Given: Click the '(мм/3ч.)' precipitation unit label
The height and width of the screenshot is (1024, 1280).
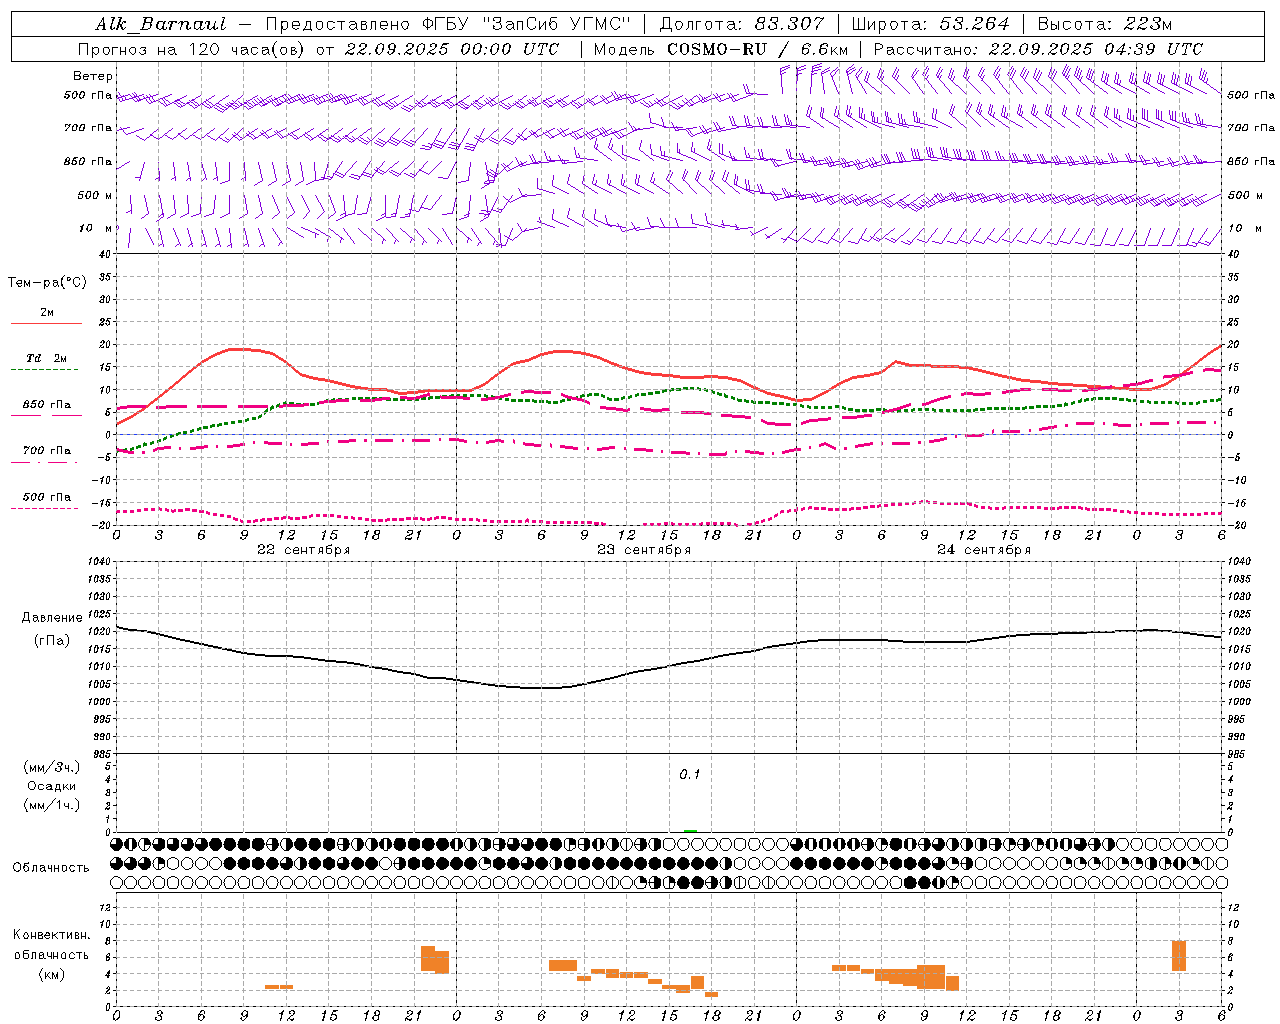Looking at the screenshot, I should point(52,767).
